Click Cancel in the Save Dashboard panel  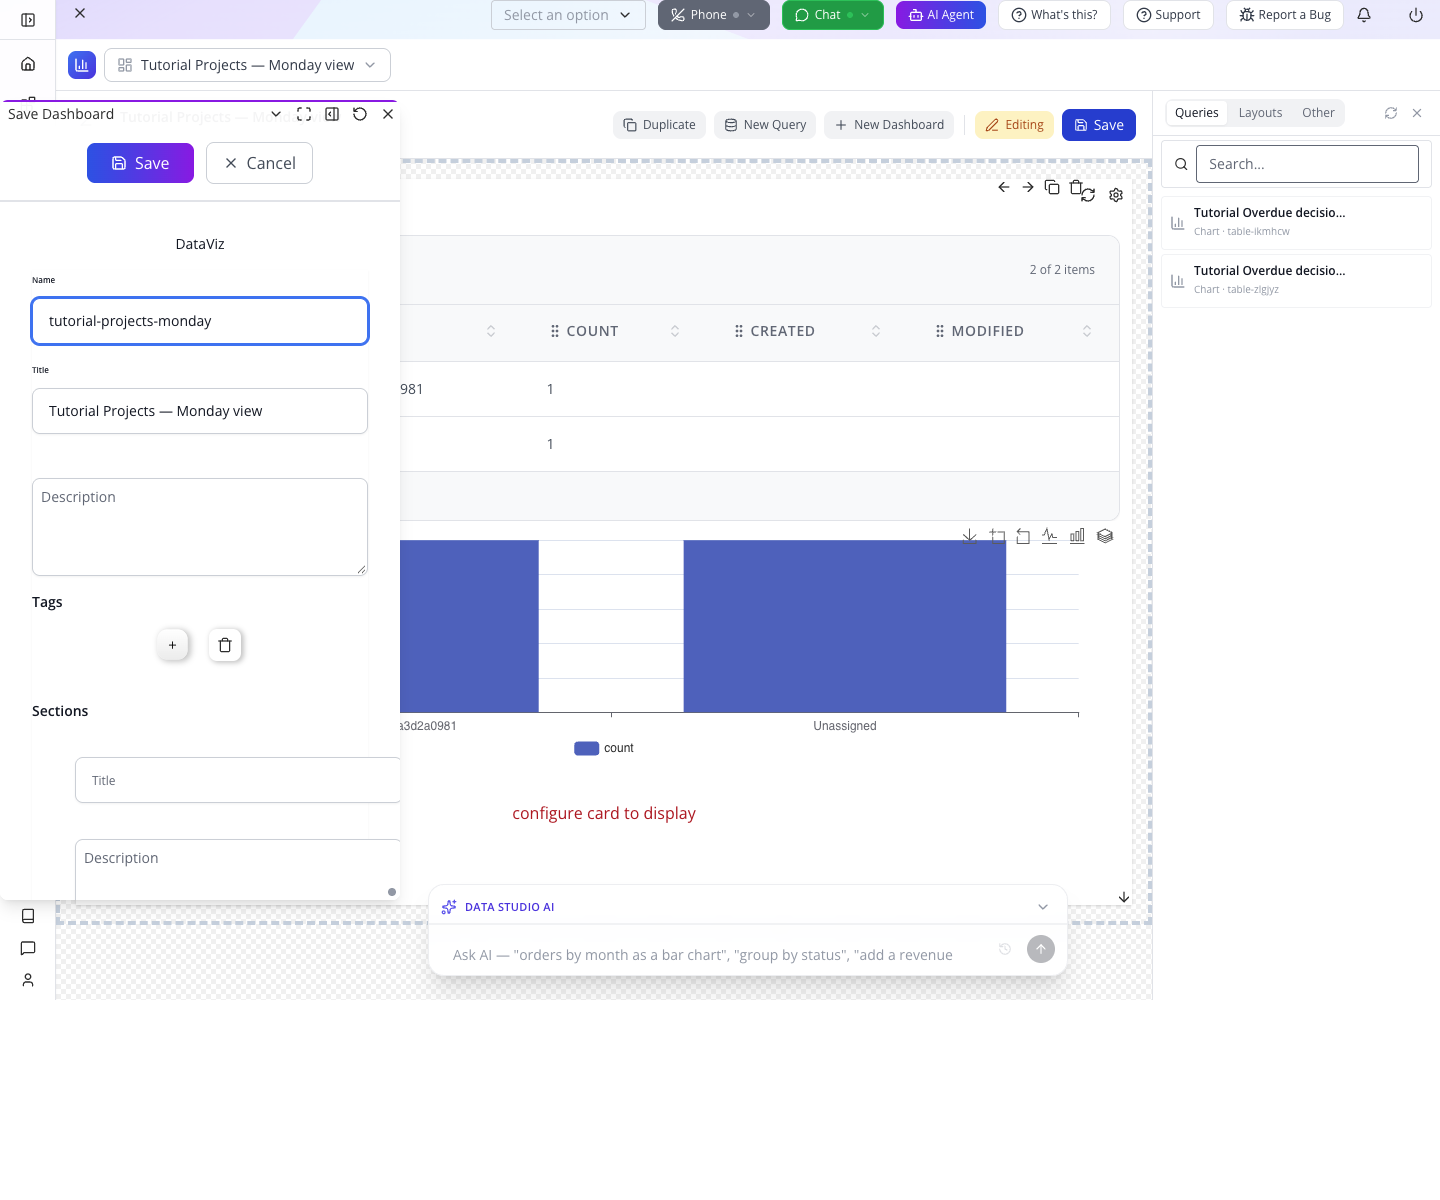pyautogui.click(x=259, y=163)
